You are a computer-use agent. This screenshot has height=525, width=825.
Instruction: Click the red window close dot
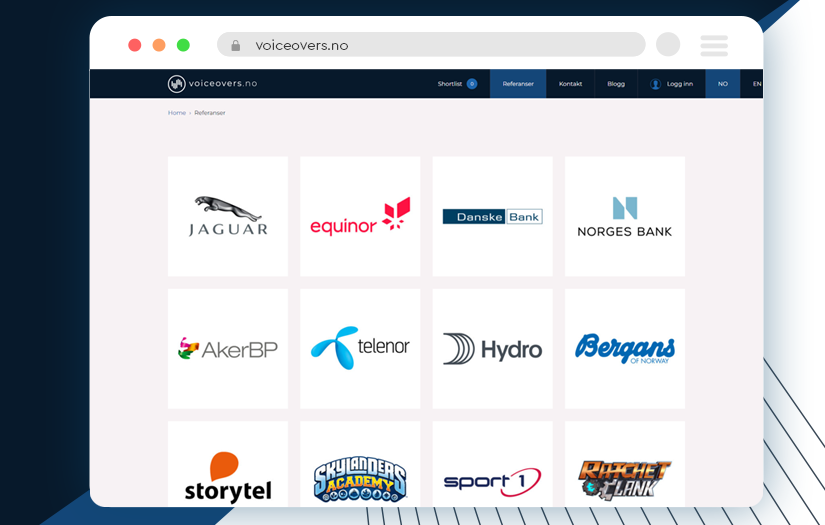pyautogui.click(x=135, y=45)
